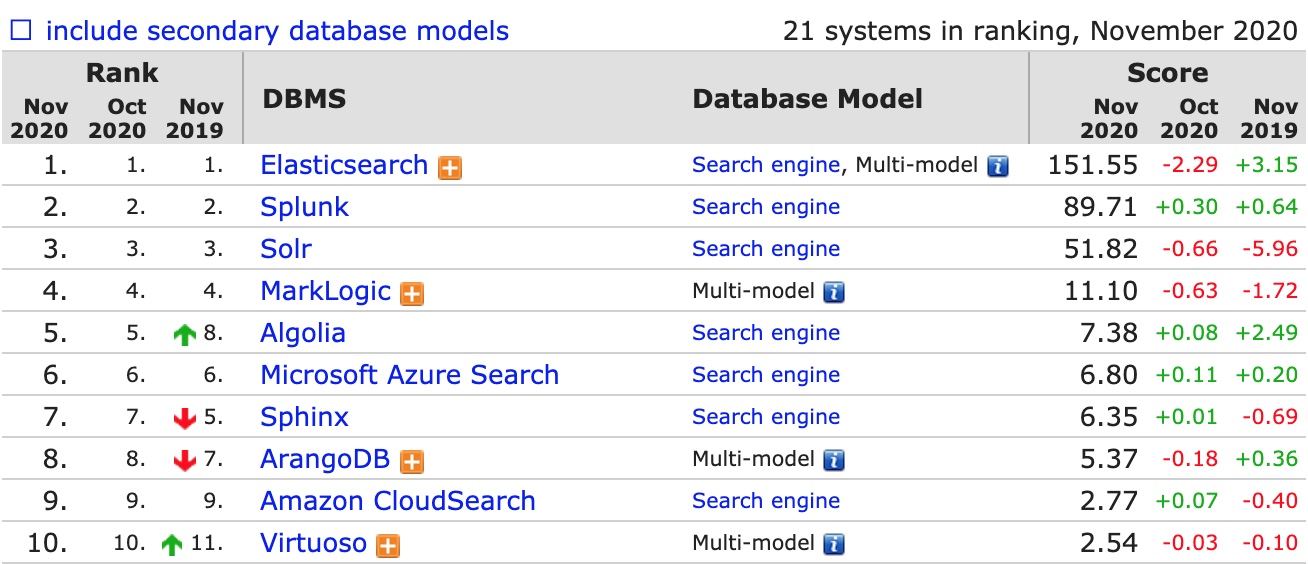
Task: Click the info icon in Virtuoso's Multi-model cell
Action: coord(834,545)
